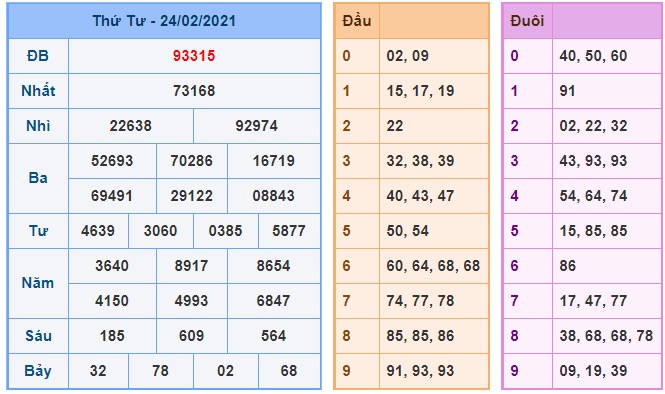
Task: Select Đầu table entry '74, 77, 78'
Action: (420, 301)
